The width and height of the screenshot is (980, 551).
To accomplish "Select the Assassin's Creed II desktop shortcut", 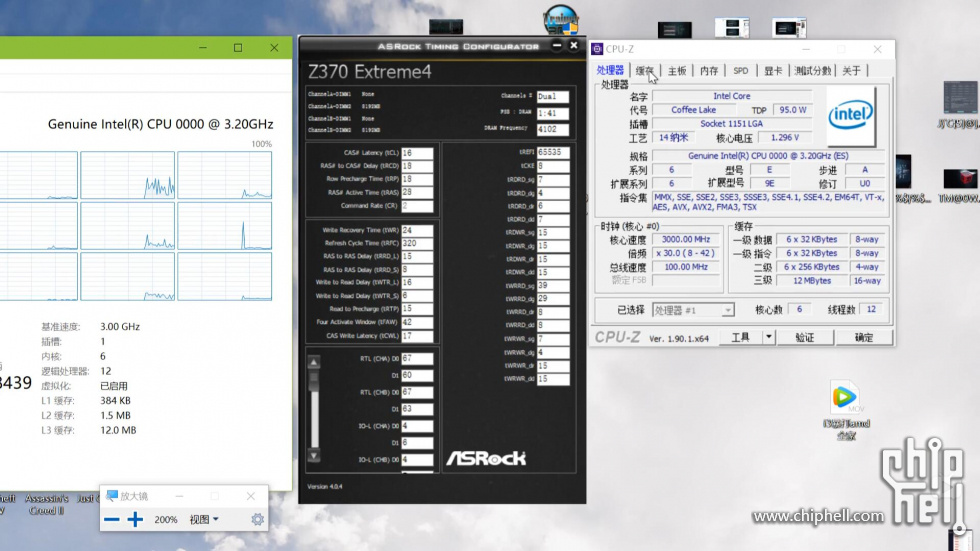I will tap(47, 504).
